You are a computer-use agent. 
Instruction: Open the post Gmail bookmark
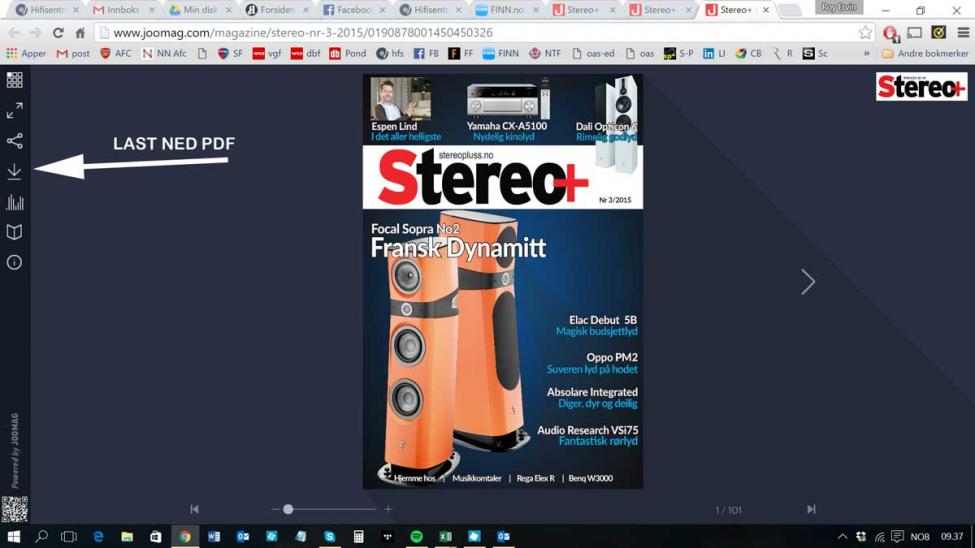(x=73, y=53)
